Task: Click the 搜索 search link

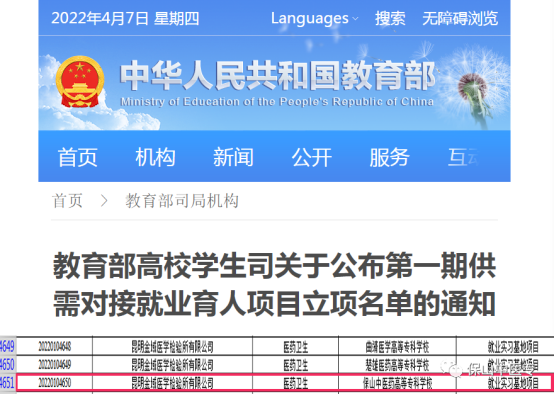Action: pyautogui.click(x=390, y=18)
